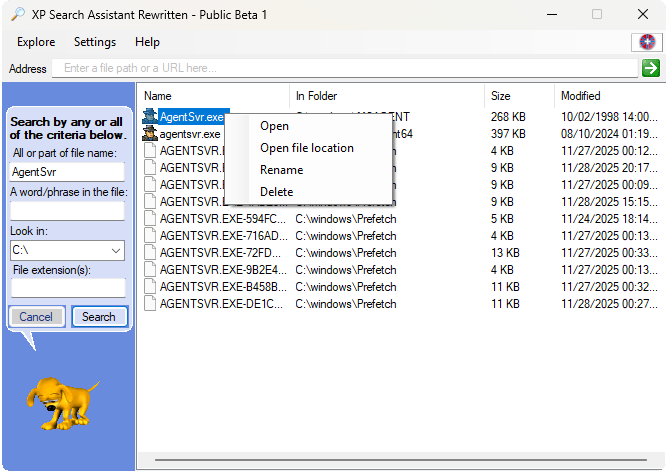
Task: Click the Address path input field
Action: point(345,68)
